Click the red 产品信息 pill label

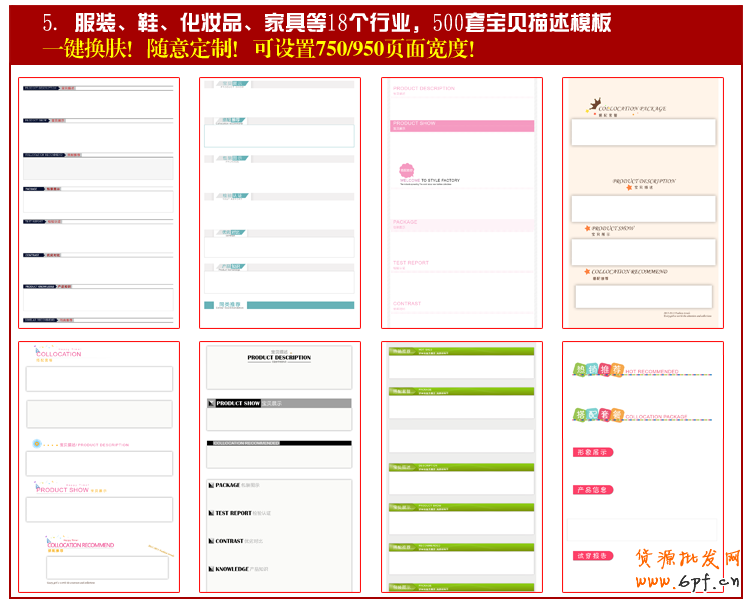(593, 490)
